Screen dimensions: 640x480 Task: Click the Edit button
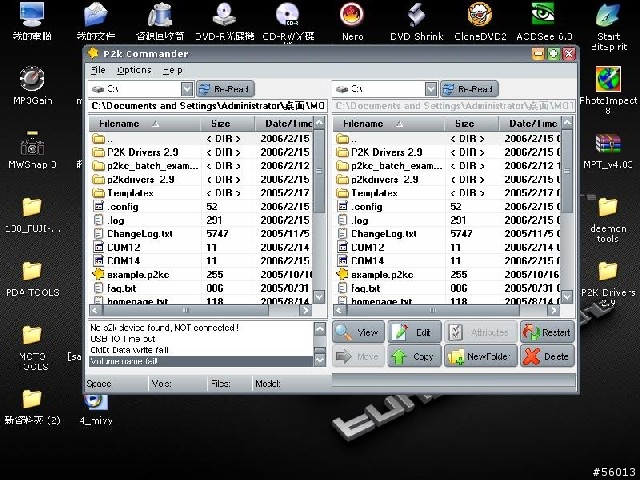point(414,332)
